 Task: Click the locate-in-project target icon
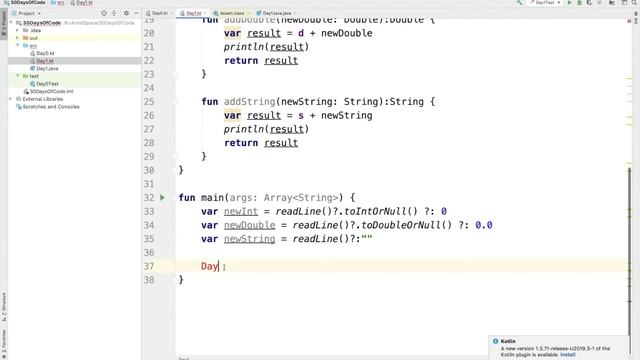[104, 13]
